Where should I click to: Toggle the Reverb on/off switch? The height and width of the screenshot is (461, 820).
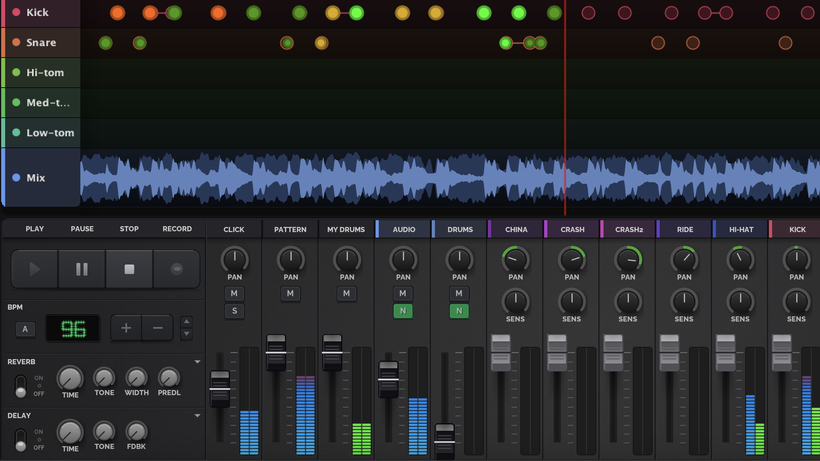click(20, 386)
